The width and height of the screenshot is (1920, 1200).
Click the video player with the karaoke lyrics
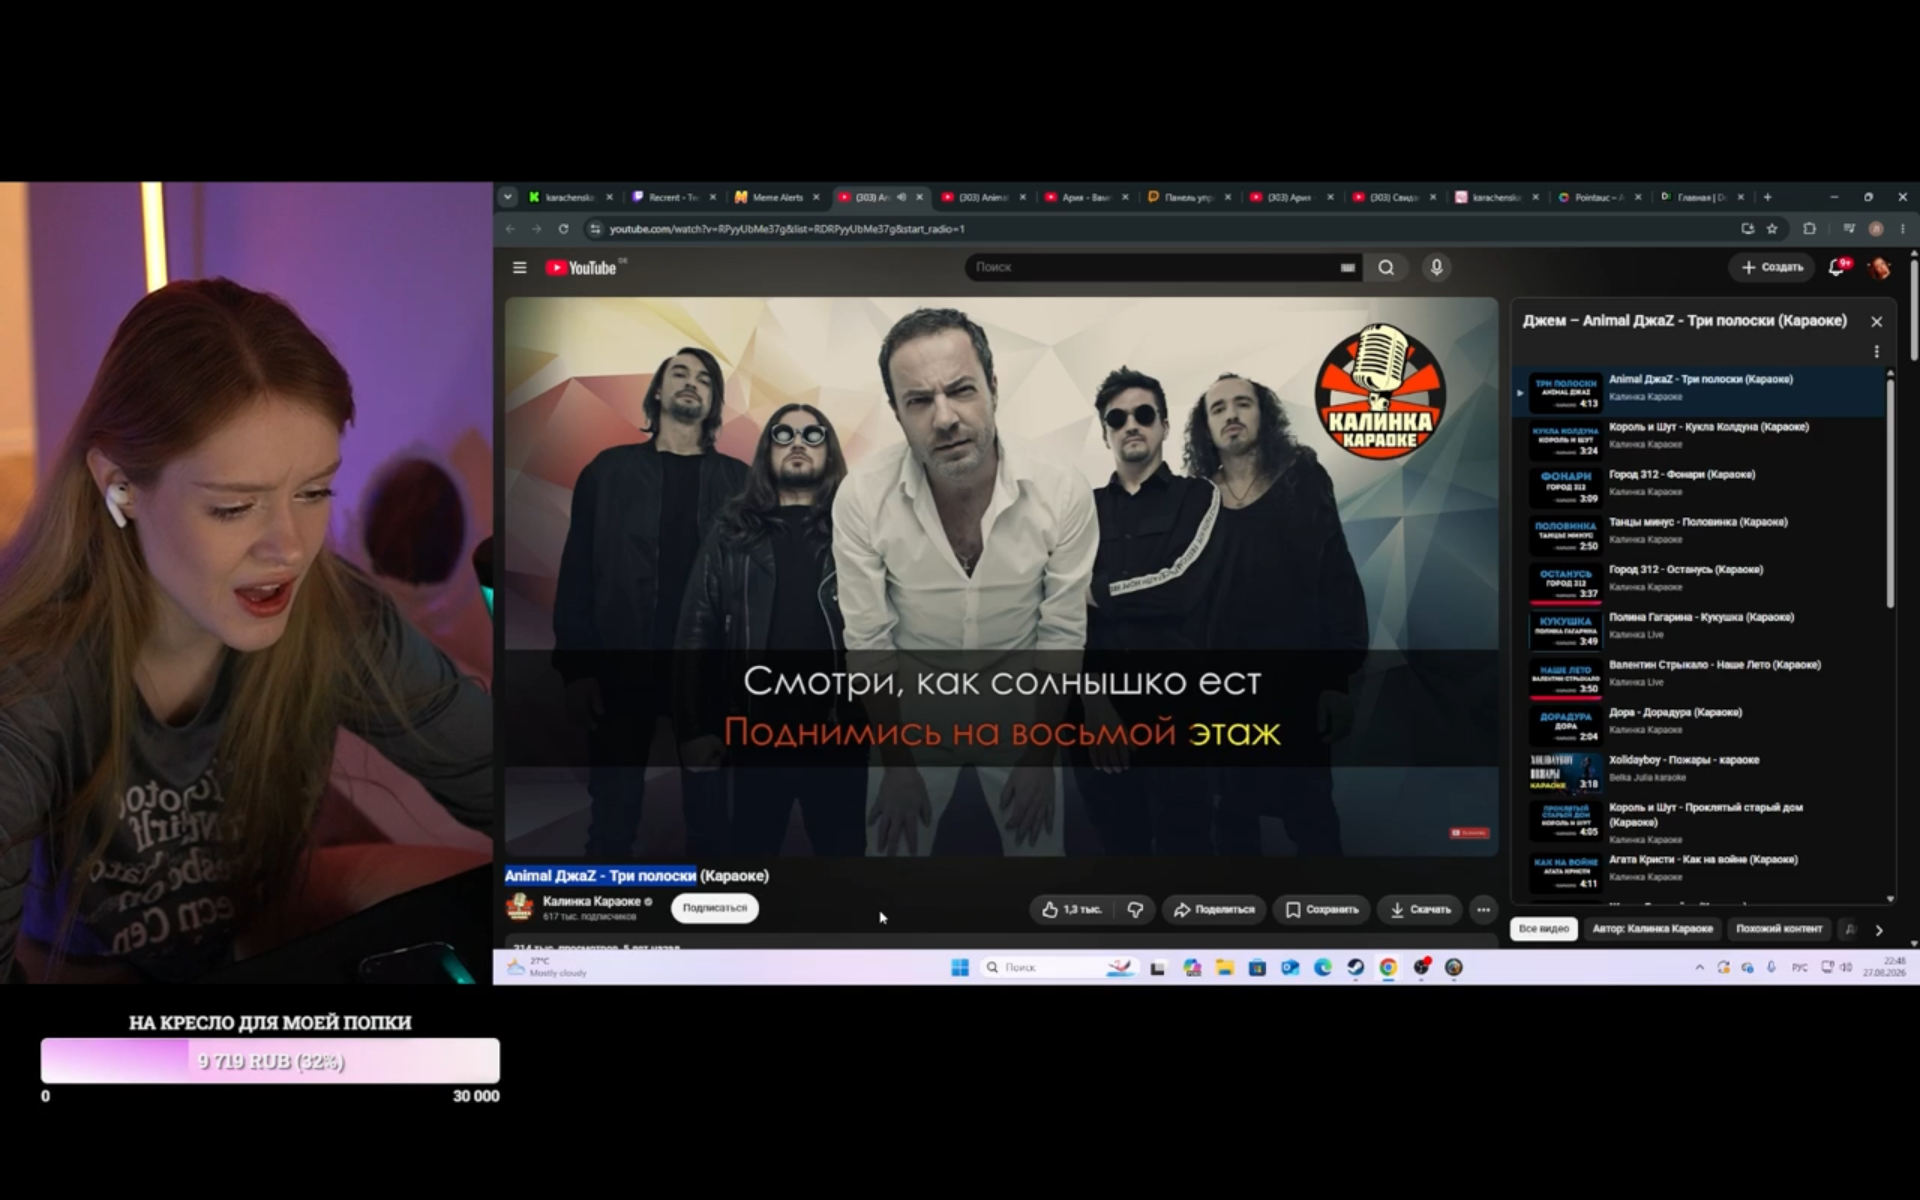1001,576
